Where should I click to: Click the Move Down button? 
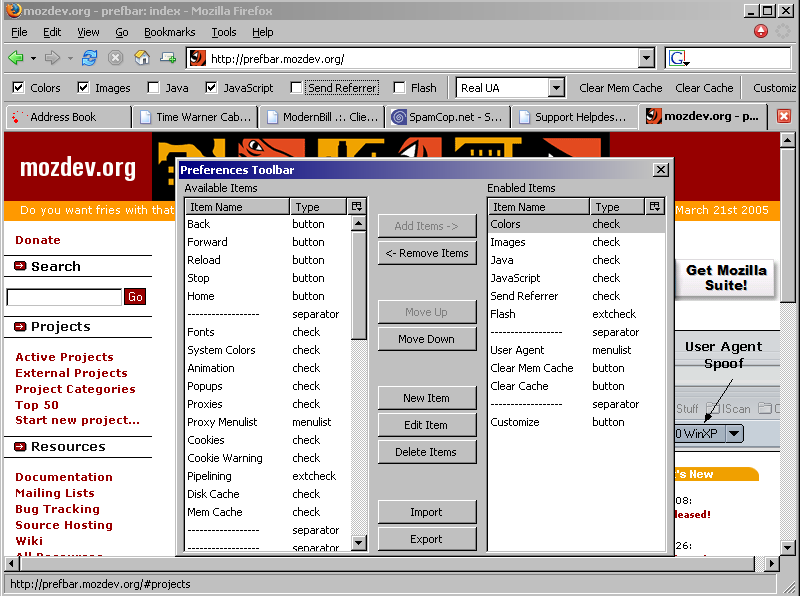(x=427, y=339)
